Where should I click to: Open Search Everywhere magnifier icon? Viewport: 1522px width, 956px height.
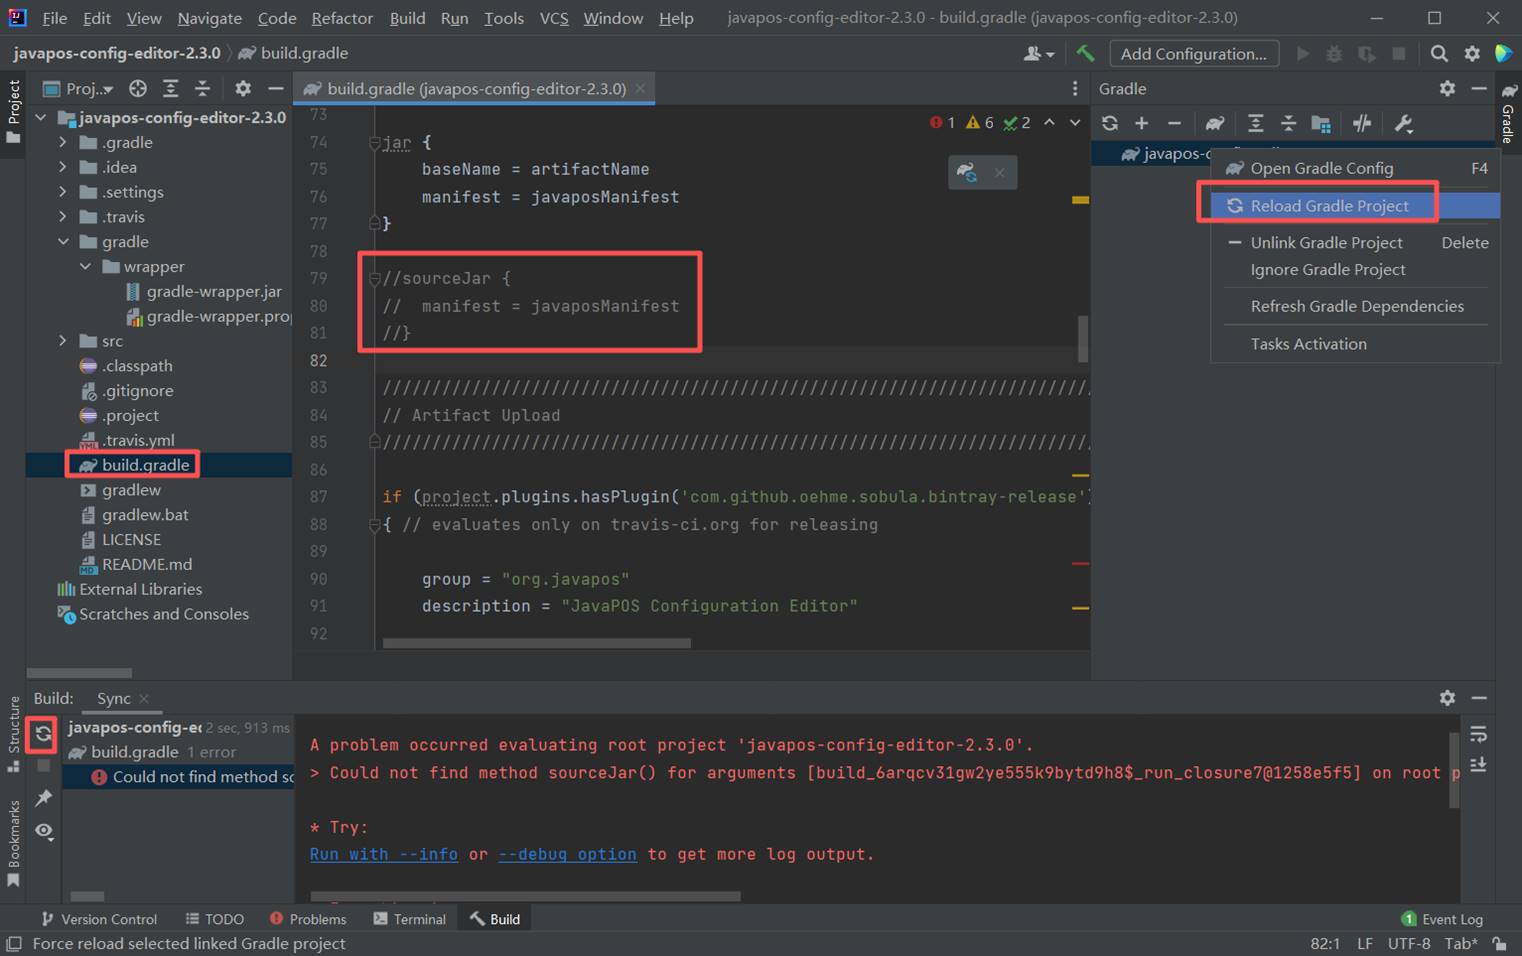[x=1439, y=53]
